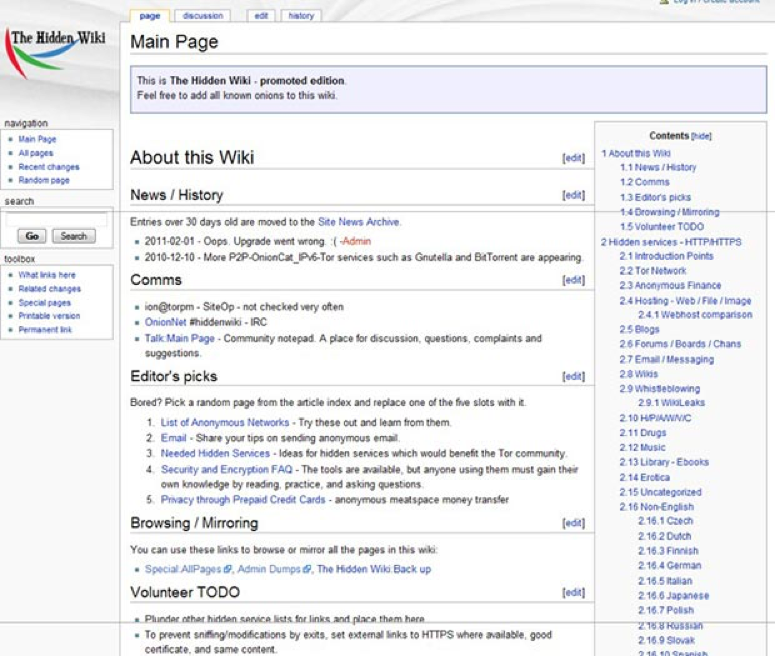775x656 pixels.
Task: Jump to 2.9 Whistleblowing
Action: click(x=660, y=389)
